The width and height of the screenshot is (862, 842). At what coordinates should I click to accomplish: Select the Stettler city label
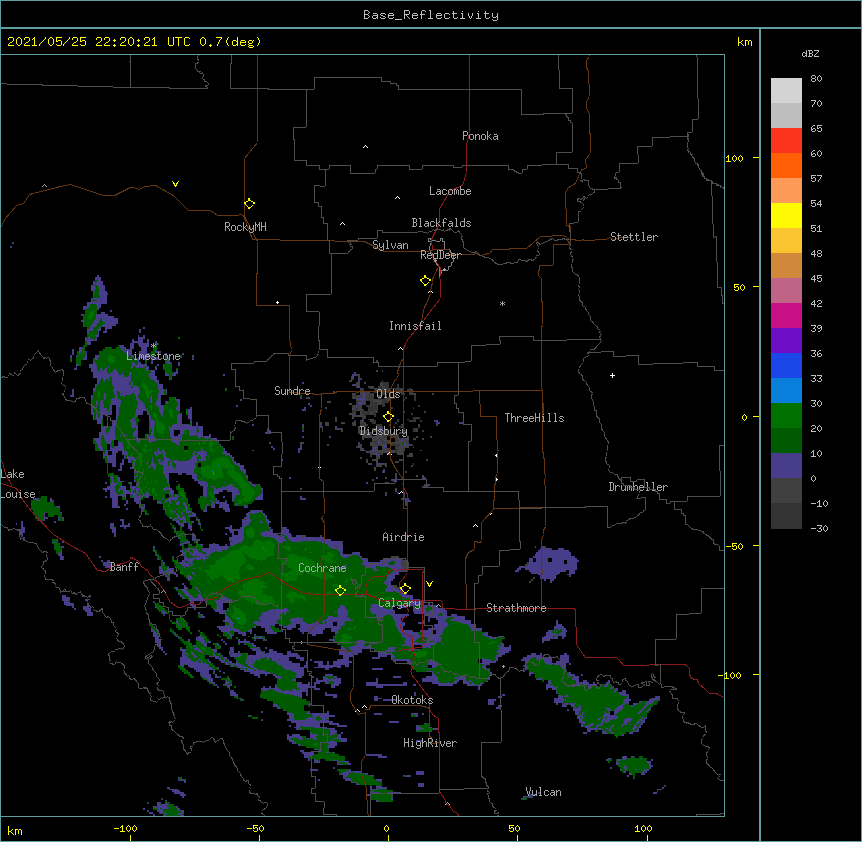tap(634, 237)
